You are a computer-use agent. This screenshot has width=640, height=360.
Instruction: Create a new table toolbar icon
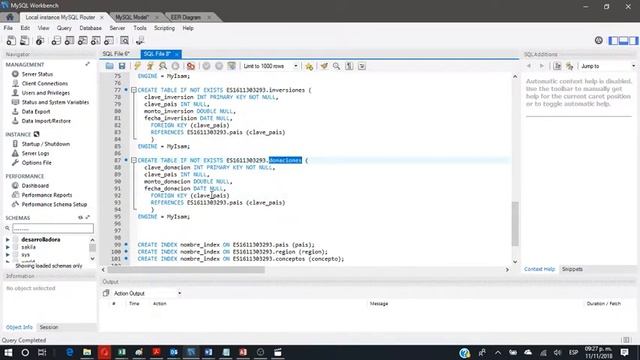69,40
